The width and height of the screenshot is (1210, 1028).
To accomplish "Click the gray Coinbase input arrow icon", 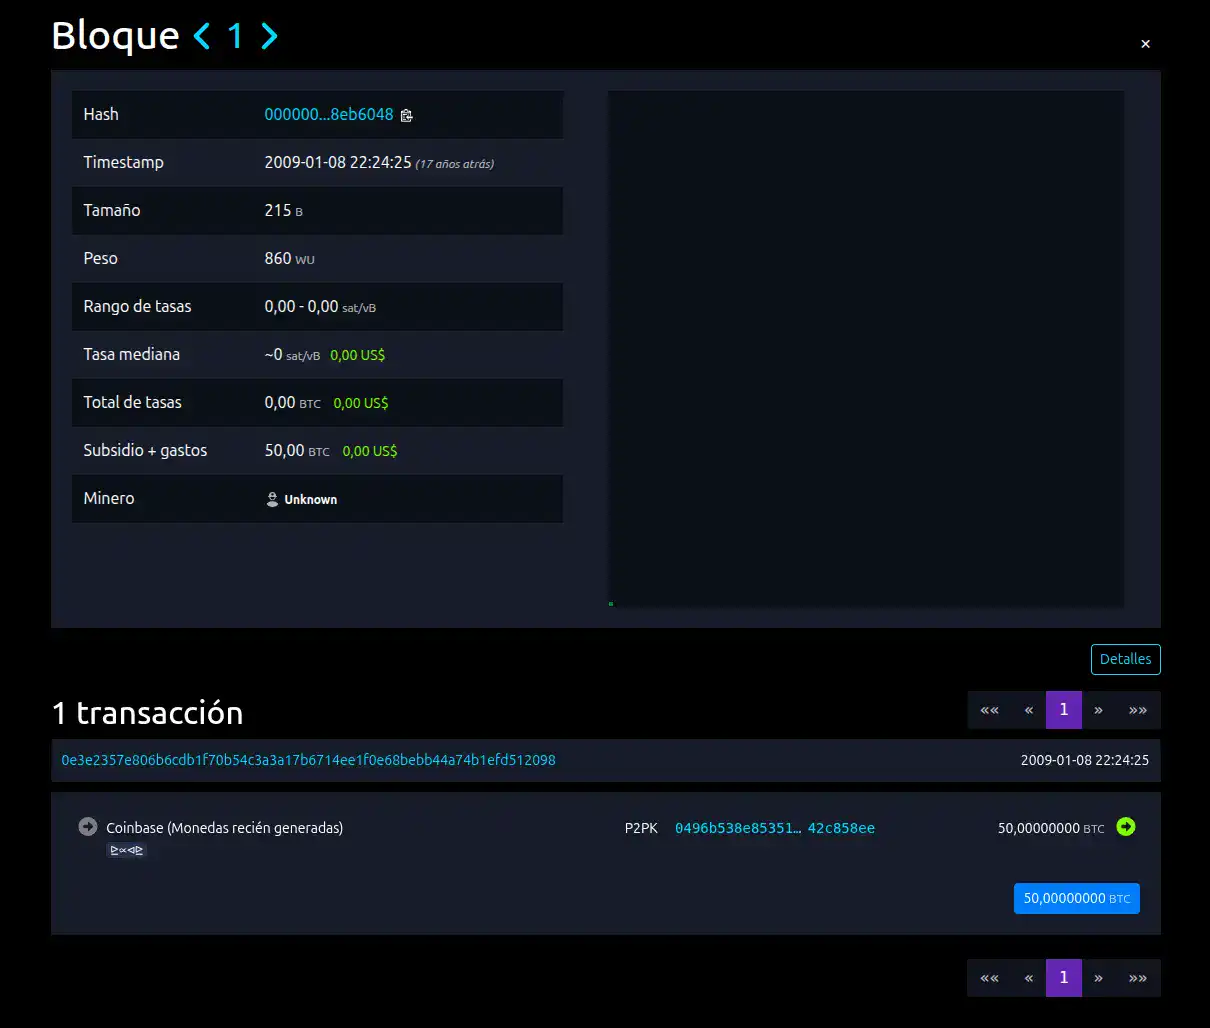I will coord(88,827).
